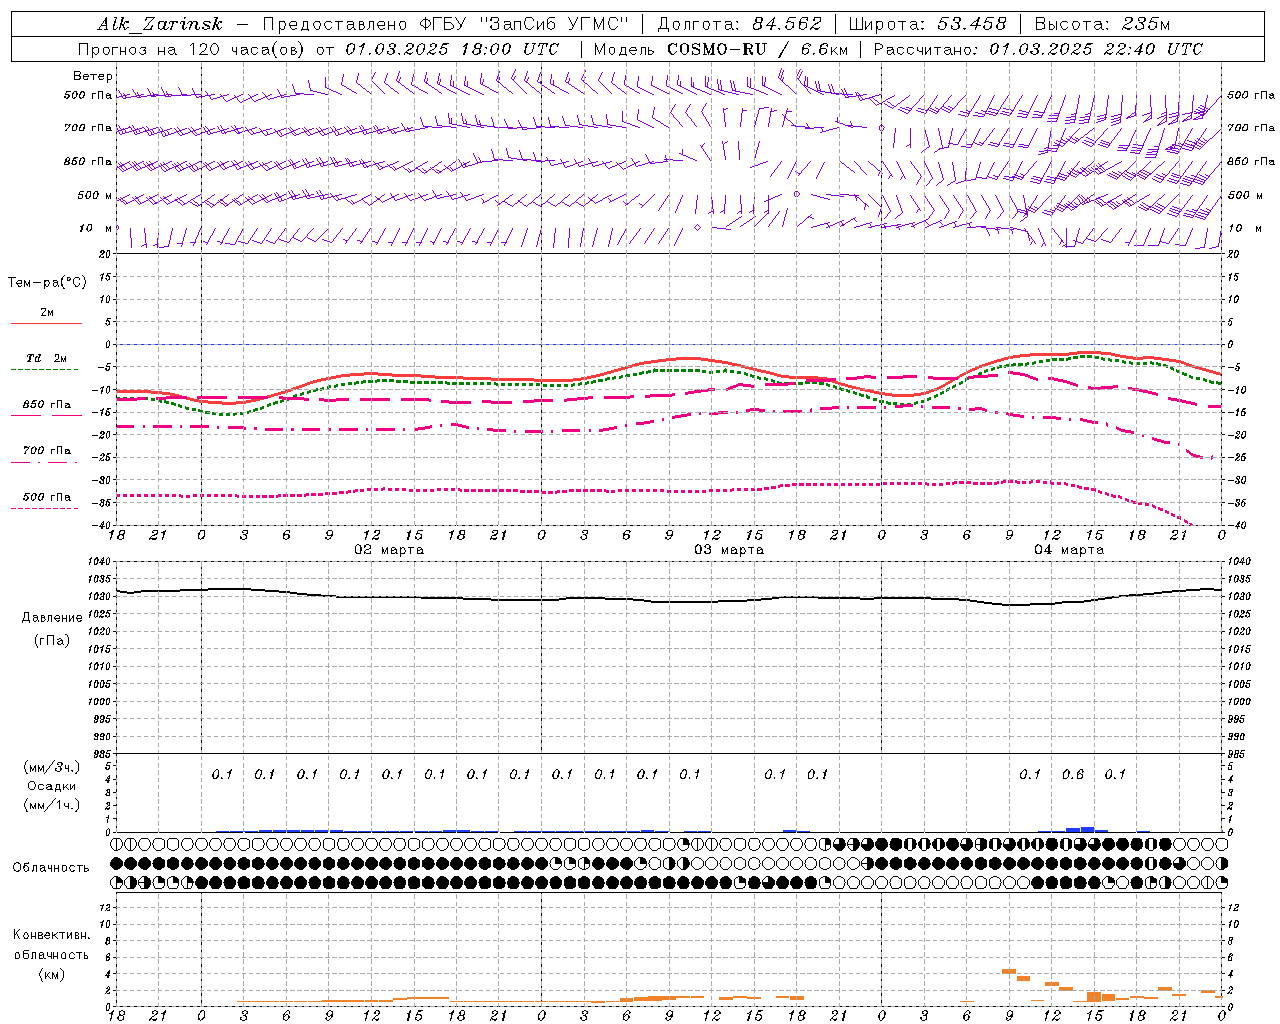Click the 'Давление' pressure panel label
Viewport: 1280px width, 1024px height.
tap(52, 618)
